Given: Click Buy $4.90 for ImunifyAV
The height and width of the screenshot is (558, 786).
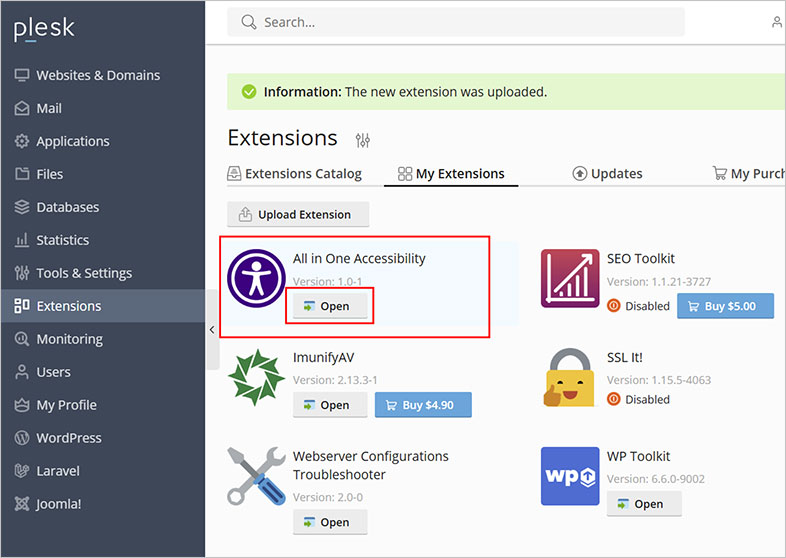Looking at the screenshot, I should click(422, 405).
